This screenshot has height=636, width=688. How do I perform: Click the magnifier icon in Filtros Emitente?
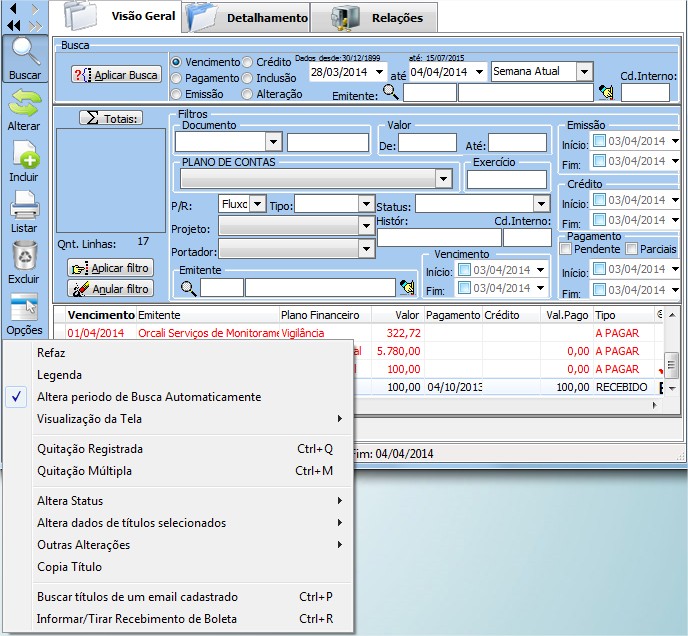(x=188, y=288)
